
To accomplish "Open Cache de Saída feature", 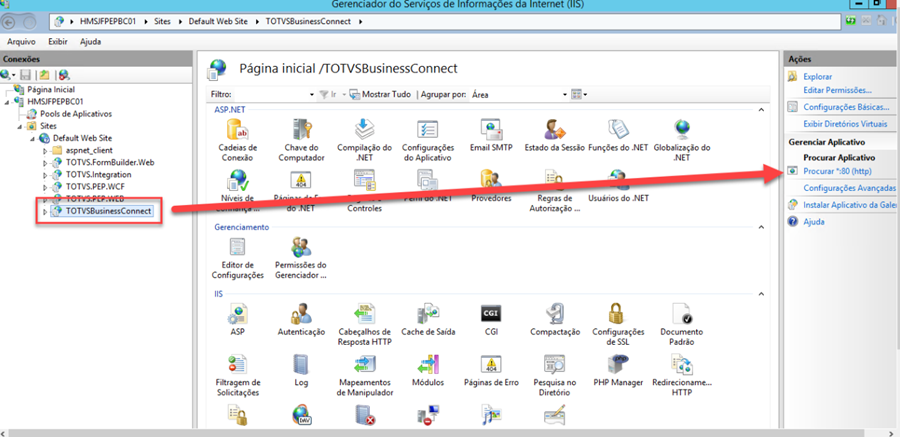I will (428, 319).
